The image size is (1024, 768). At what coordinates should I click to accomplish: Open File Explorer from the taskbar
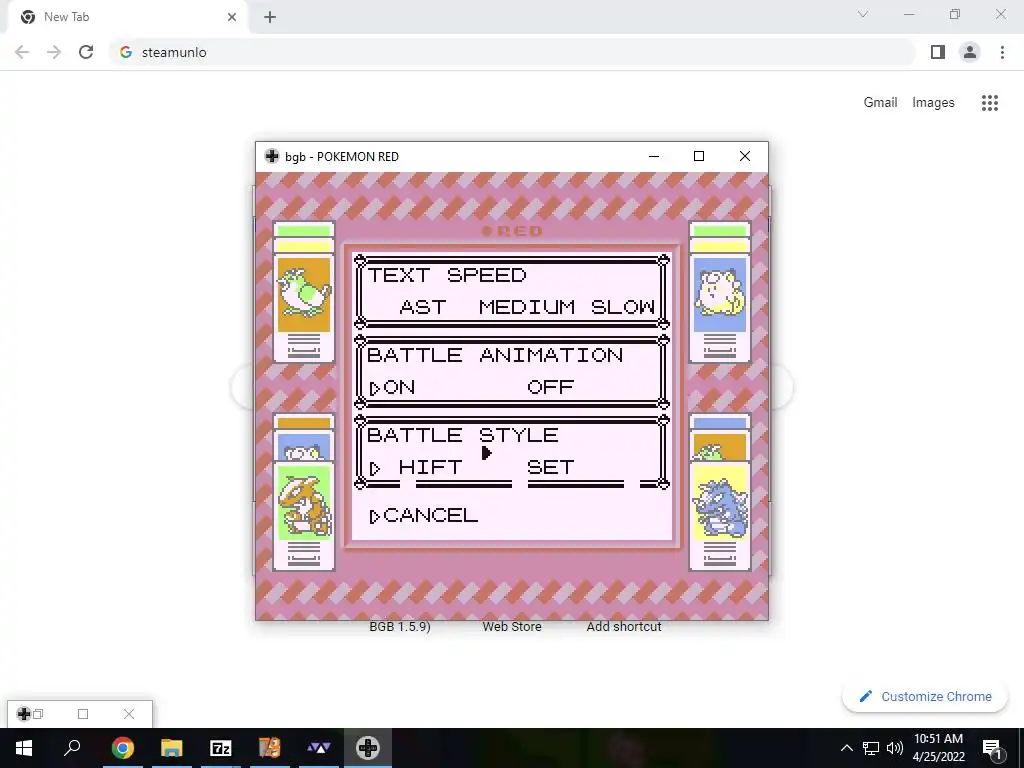171,748
